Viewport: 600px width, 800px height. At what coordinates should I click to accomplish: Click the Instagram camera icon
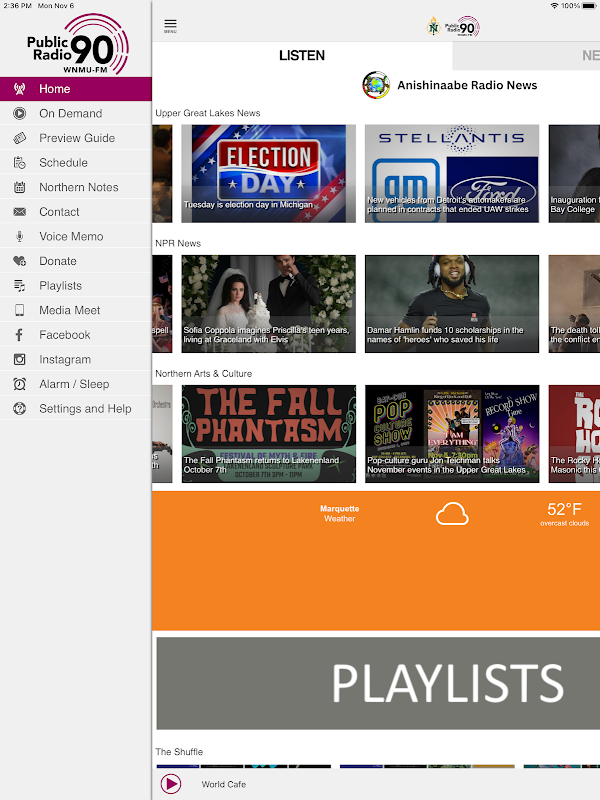(19, 359)
